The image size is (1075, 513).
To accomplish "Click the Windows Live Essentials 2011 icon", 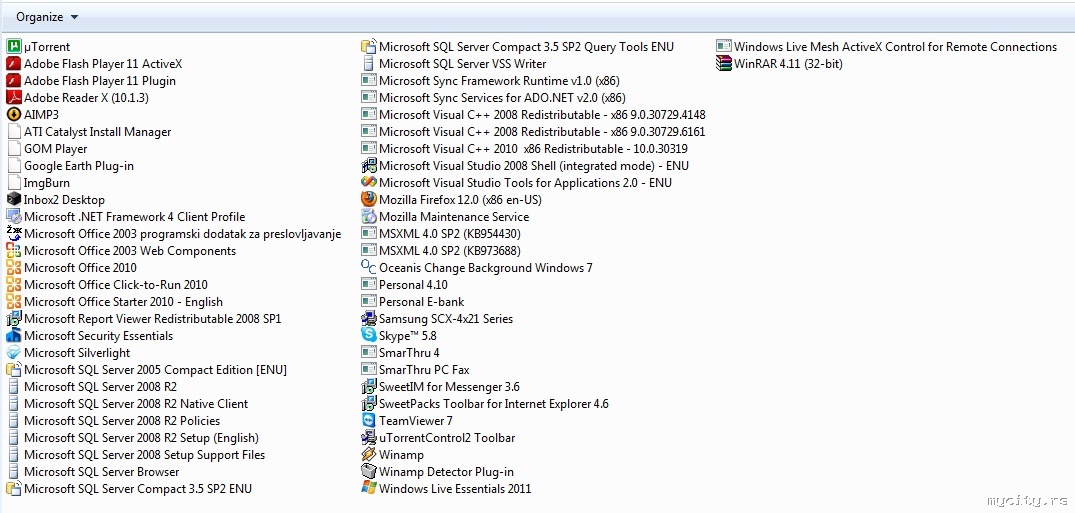I will (369, 489).
